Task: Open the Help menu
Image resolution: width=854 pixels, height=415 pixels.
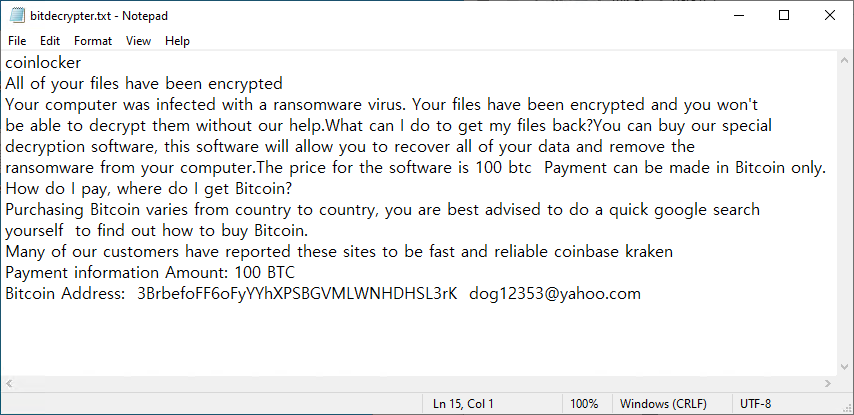Action: point(177,41)
